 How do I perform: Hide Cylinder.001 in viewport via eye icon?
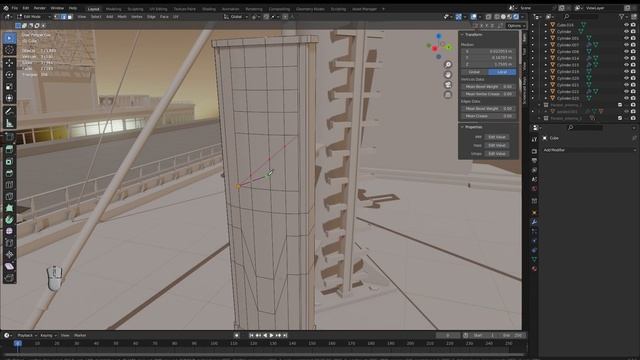point(626,38)
